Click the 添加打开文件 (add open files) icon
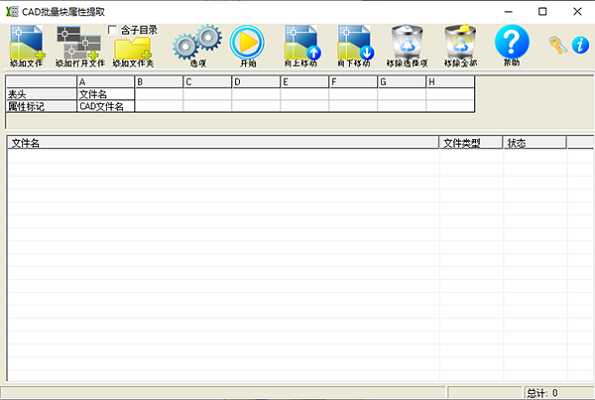 tap(80, 46)
